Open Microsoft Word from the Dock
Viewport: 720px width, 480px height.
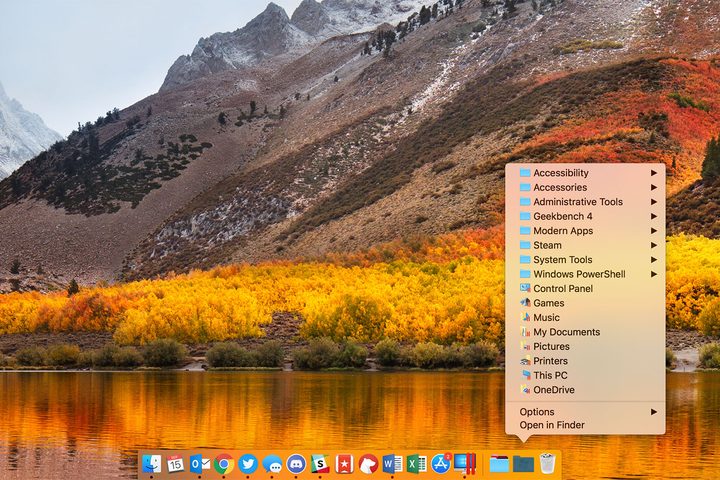[x=393, y=464]
